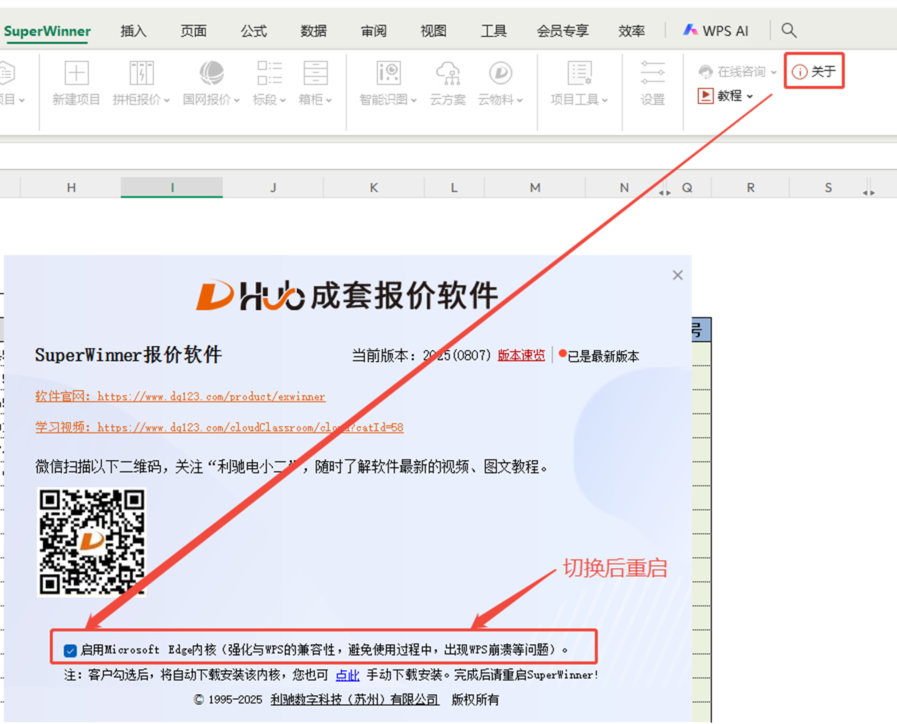Screen dimensions: 897x724
Task: Open the 视图 tab
Action: [433, 31]
